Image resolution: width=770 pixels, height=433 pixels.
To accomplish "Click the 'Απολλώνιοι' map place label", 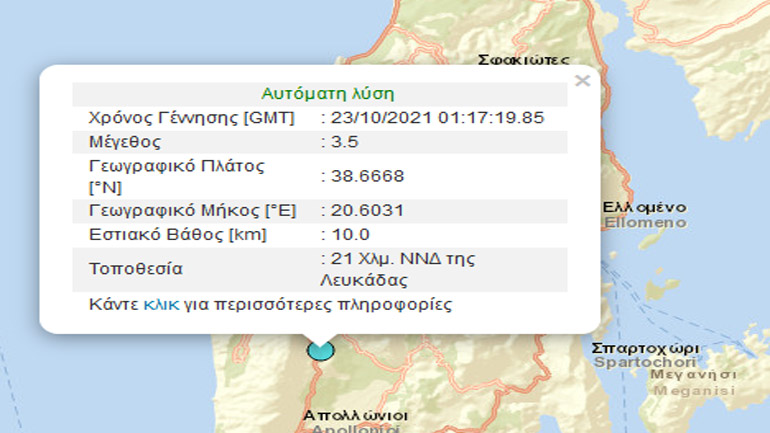I will click(355, 416).
